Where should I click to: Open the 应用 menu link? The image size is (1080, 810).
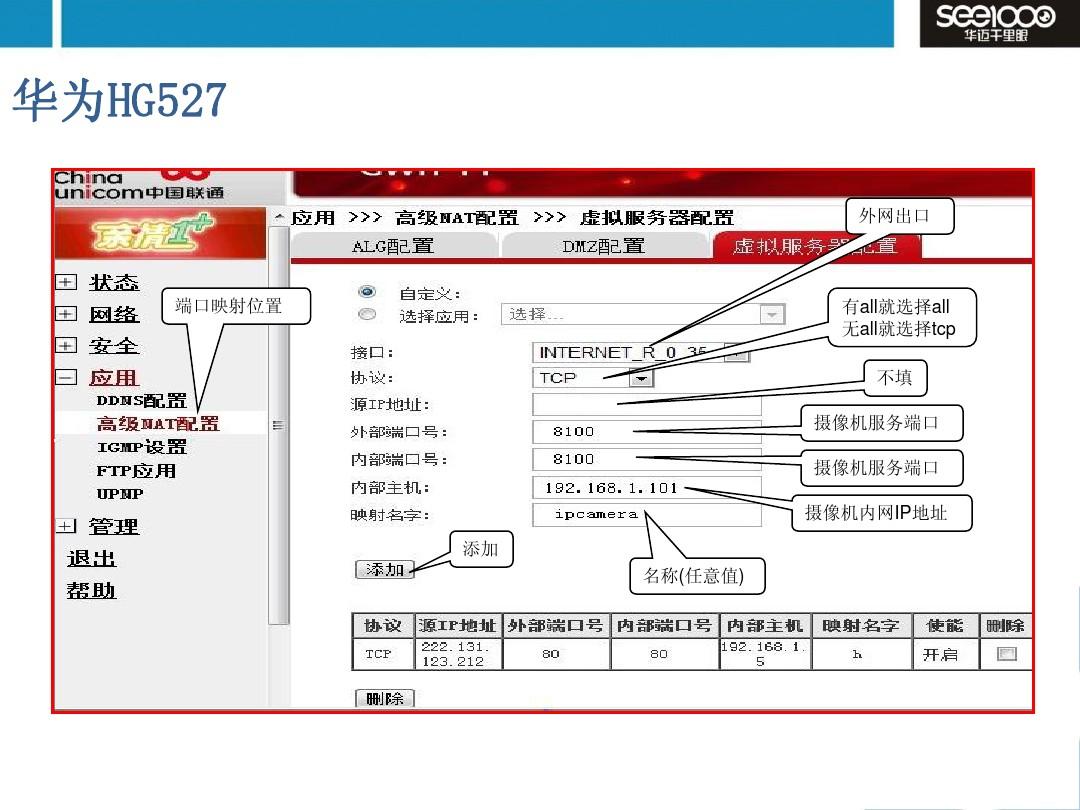point(114,377)
